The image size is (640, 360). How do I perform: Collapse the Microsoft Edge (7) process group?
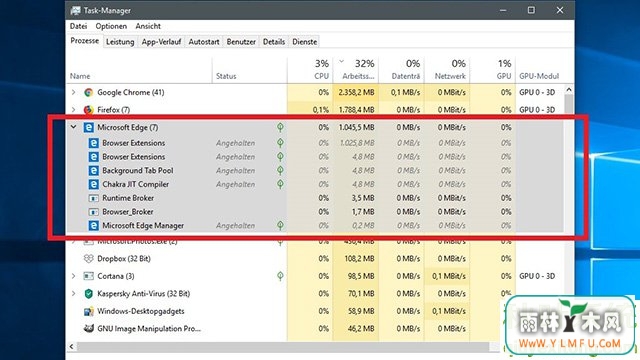[x=73, y=127]
